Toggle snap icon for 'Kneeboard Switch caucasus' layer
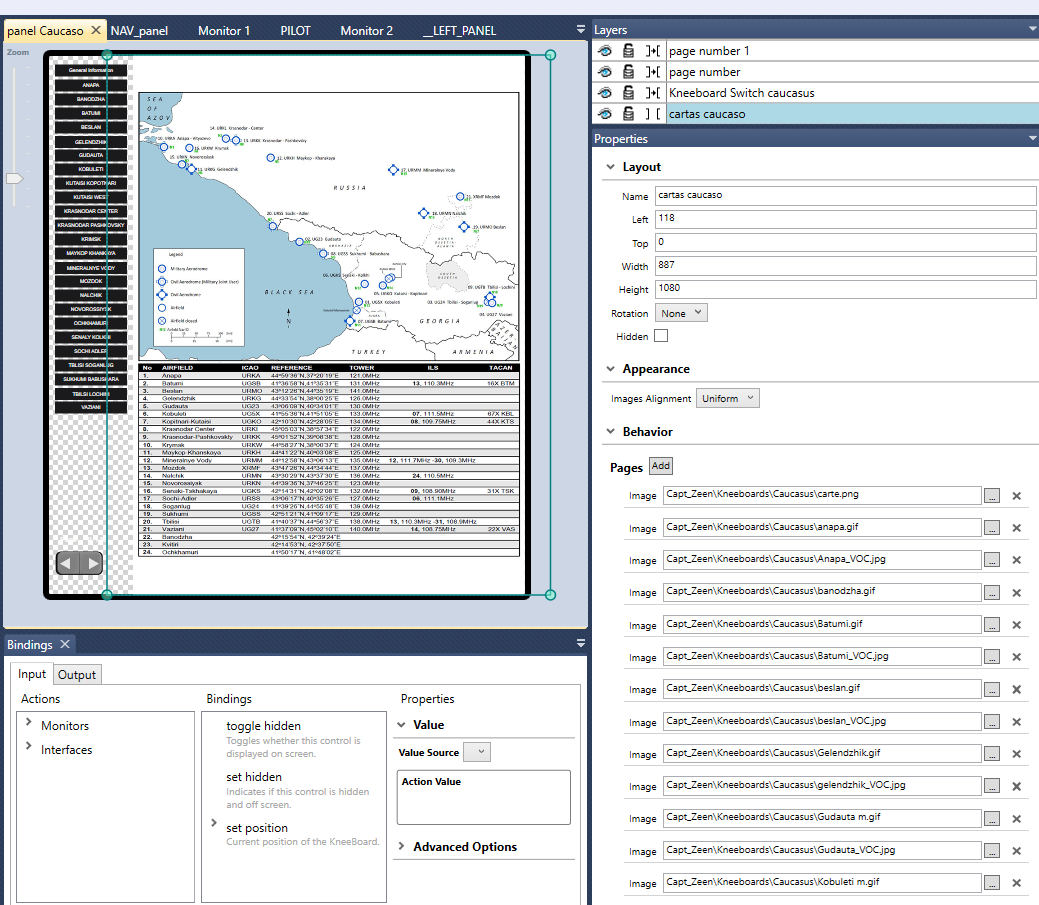Viewport: 1039px width, 905px height. point(653,93)
